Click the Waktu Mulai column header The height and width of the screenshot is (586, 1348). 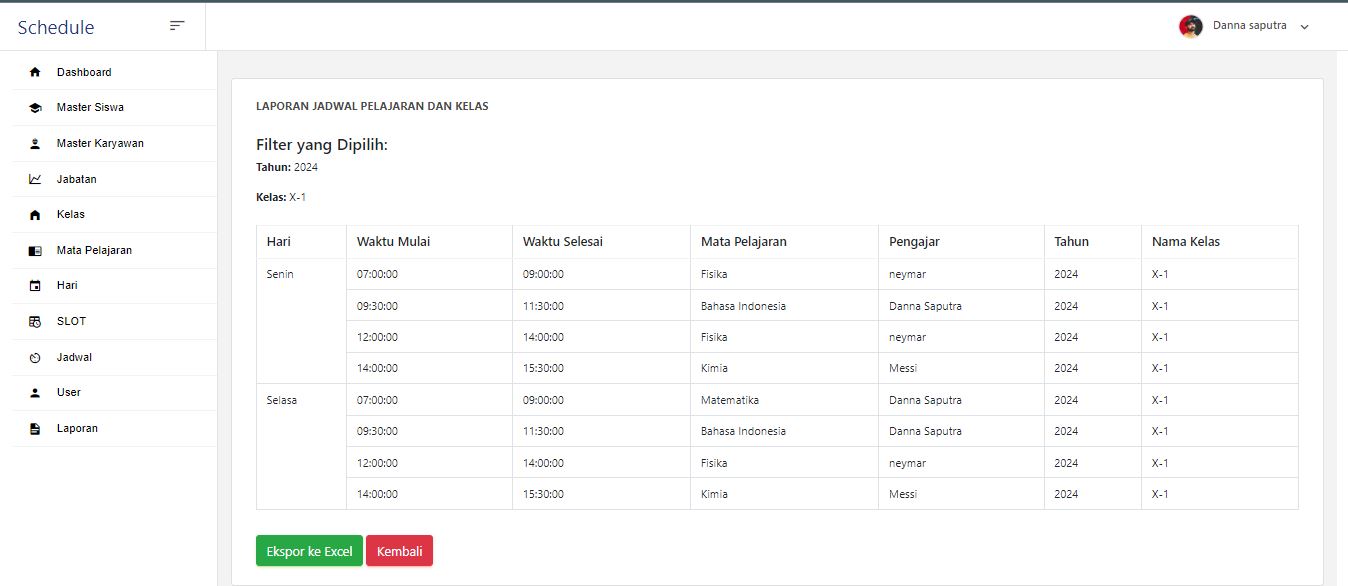click(394, 241)
